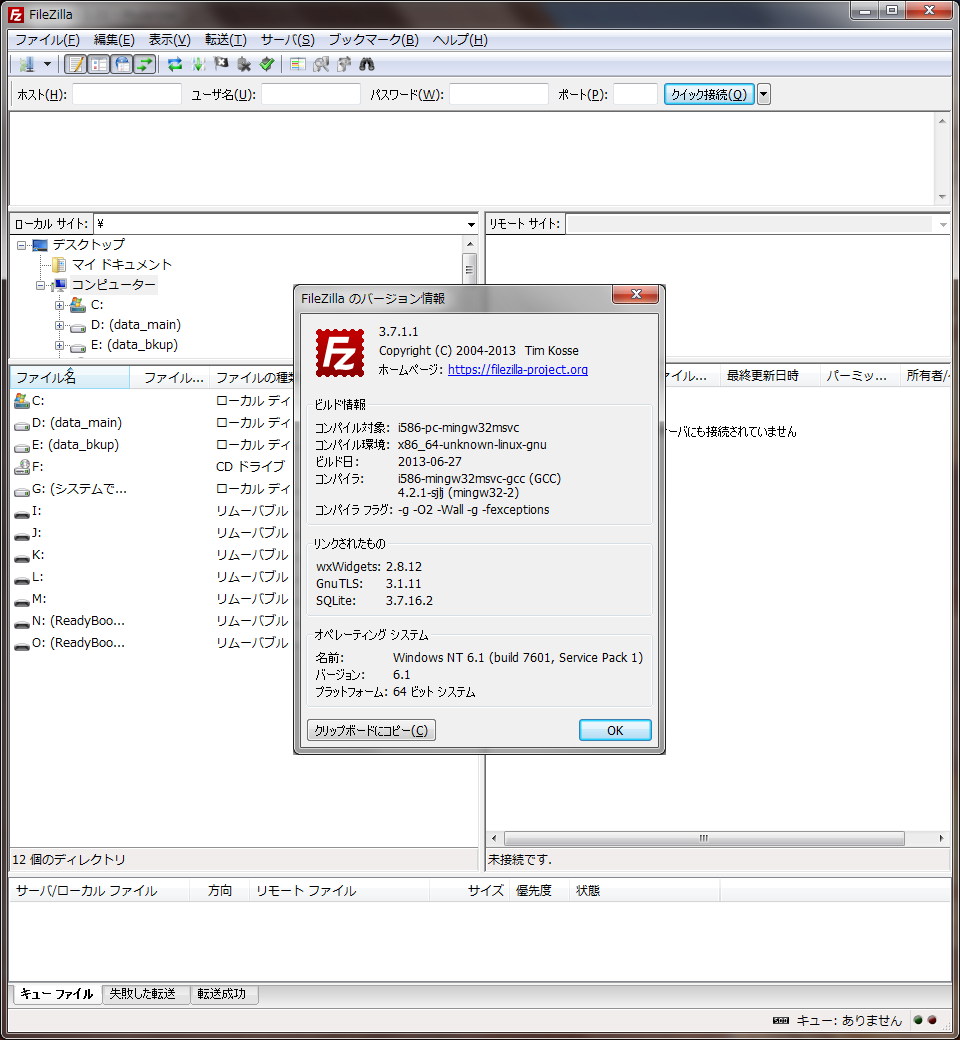The height and width of the screenshot is (1040, 960).
Task: Open the directory listing filters icon
Action: 298,64
